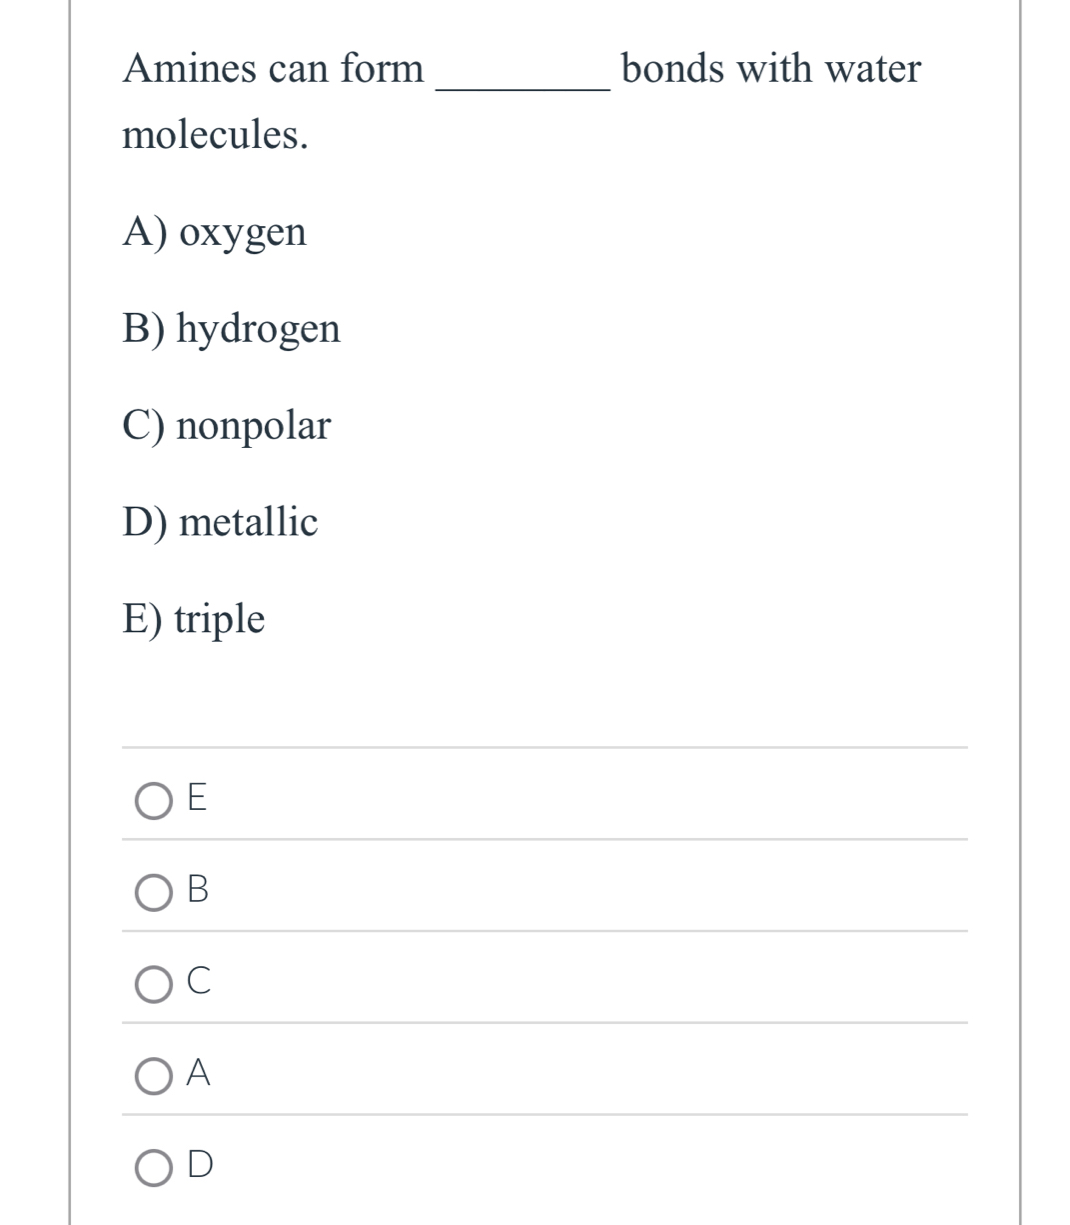The image size is (1070, 1225).
Task: Click the answer text label B
Action: coord(198,890)
